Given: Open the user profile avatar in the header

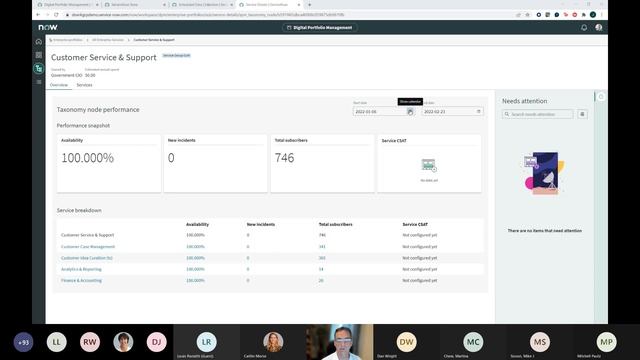Looking at the screenshot, I should point(599,27).
